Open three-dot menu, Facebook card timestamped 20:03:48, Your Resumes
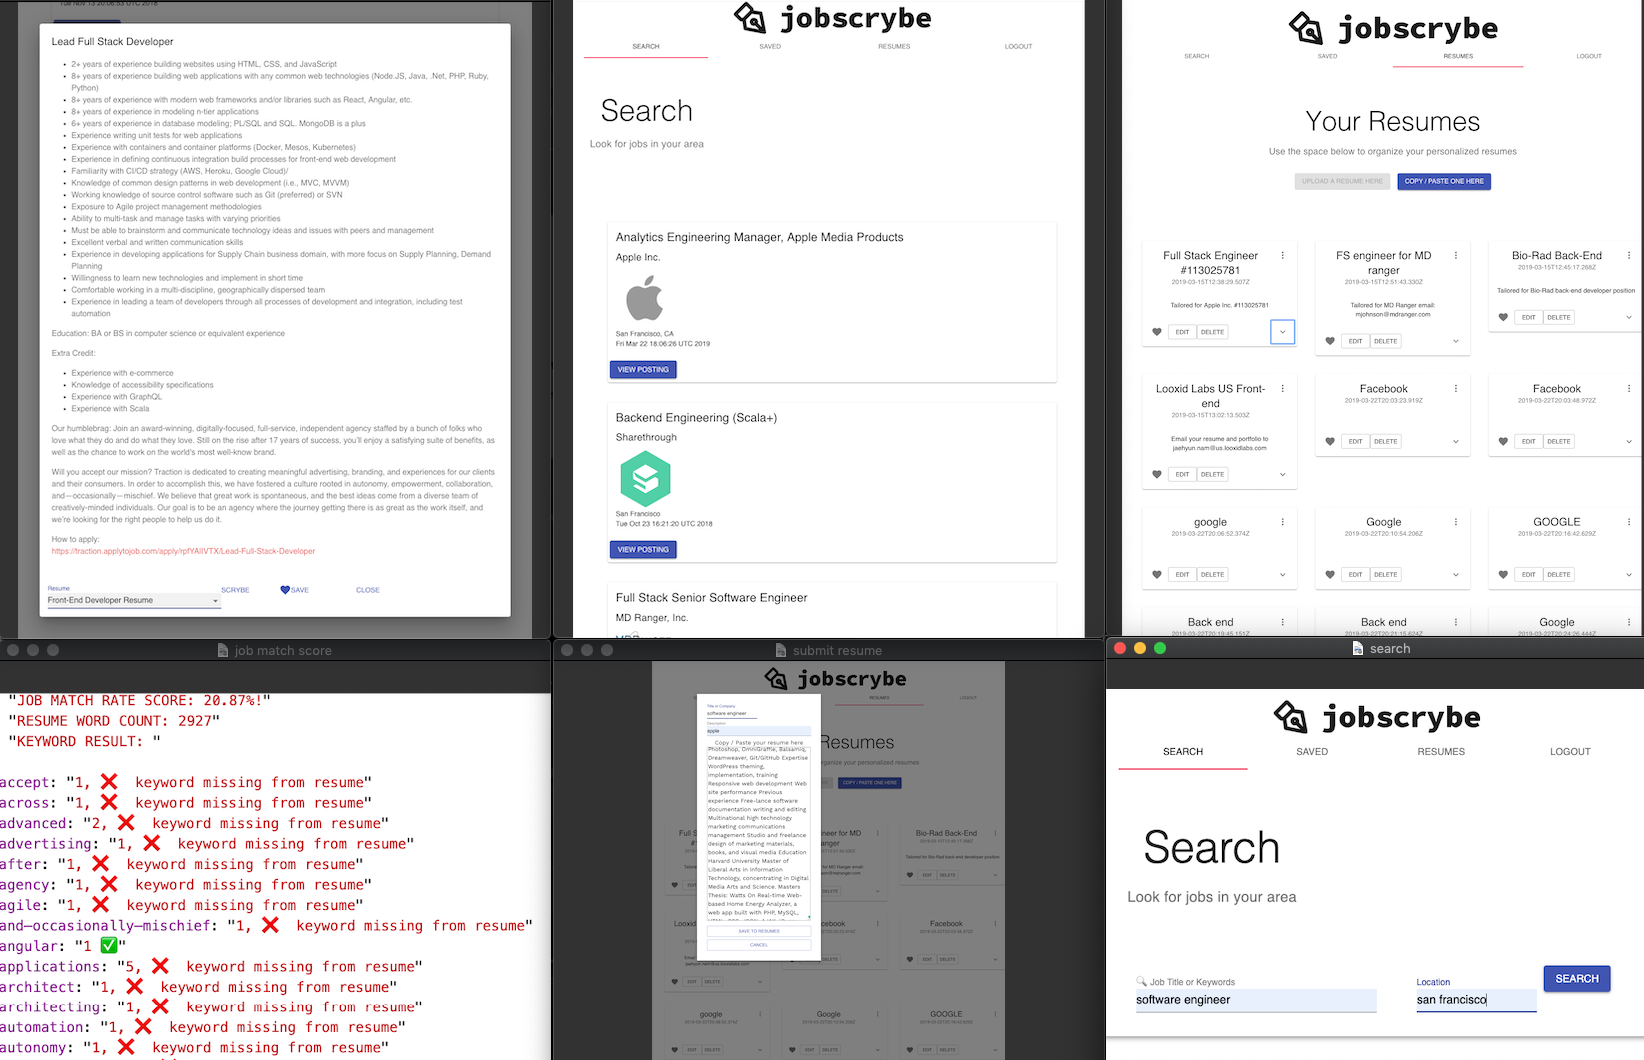Image resolution: width=1644 pixels, height=1060 pixels. (1629, 389)
